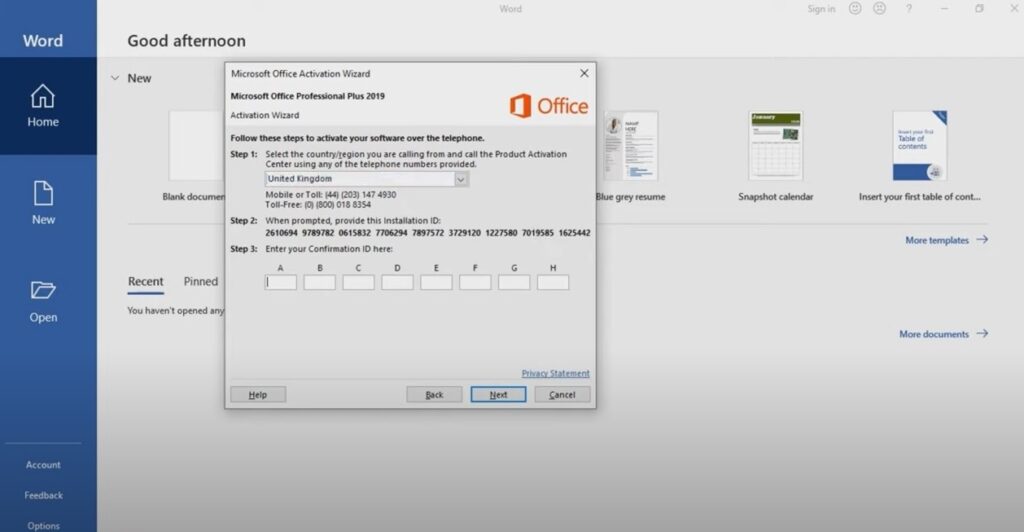This screenshot has height=532, width=1024.
Task: Click the Installation ID group 1625442
Action: point(574,232)
